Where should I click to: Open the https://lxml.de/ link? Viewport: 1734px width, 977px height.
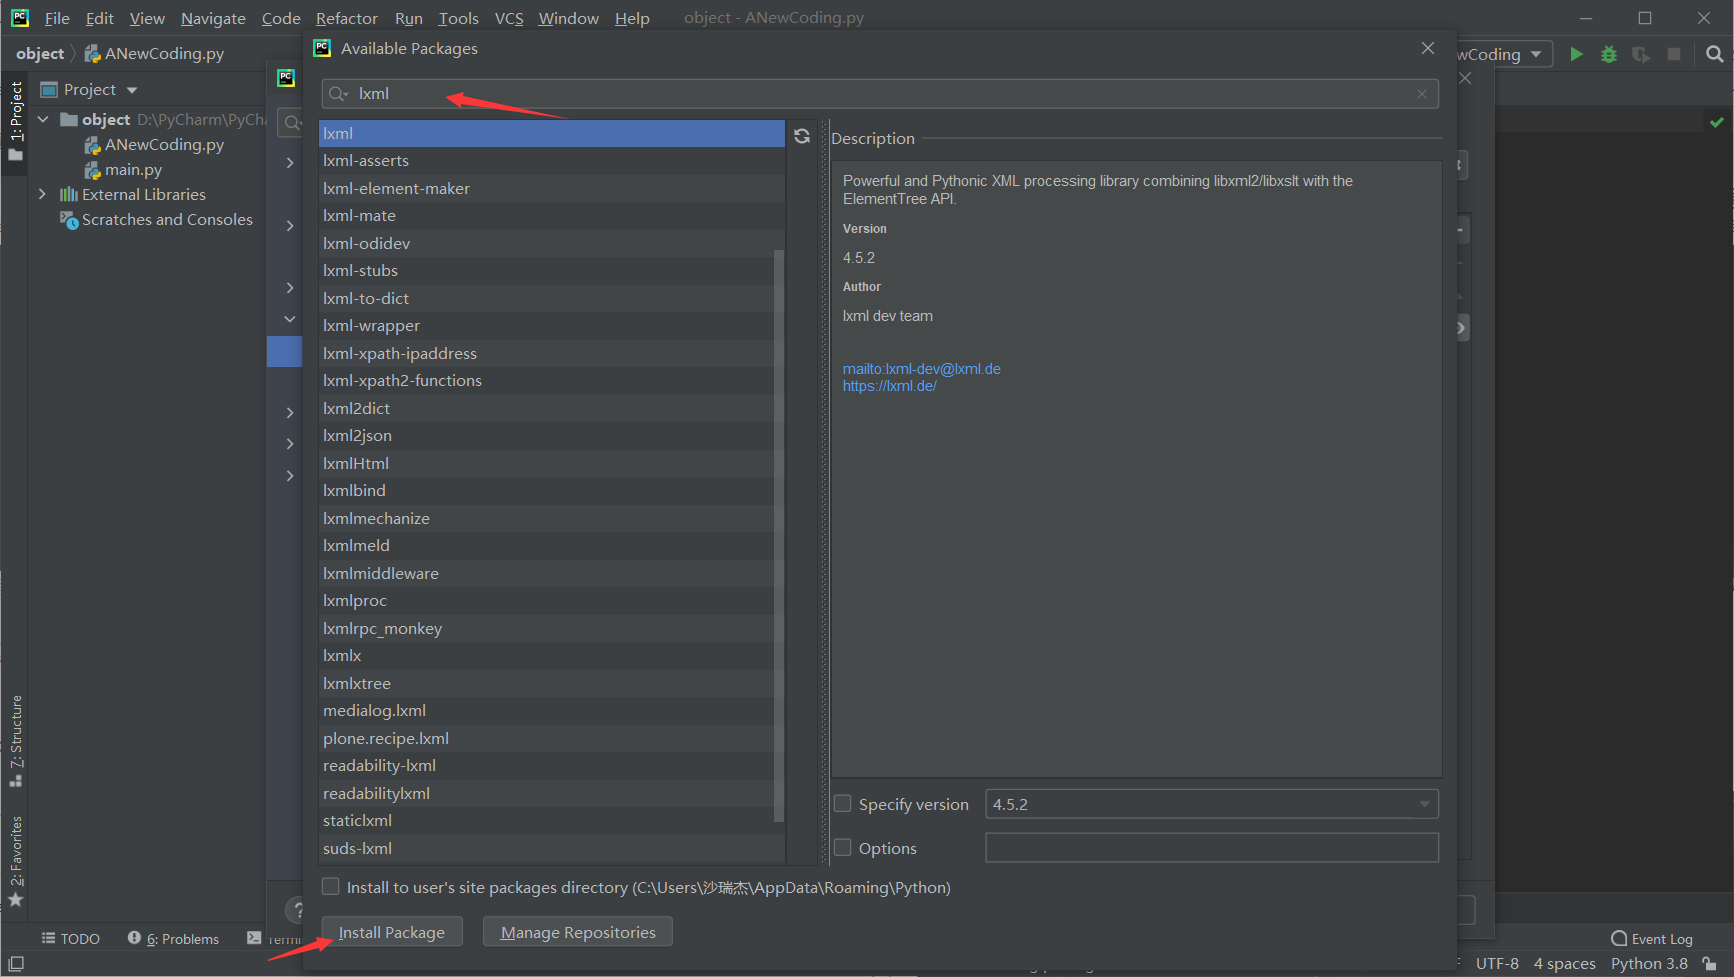pyautogui.click(x=889, y=386)
